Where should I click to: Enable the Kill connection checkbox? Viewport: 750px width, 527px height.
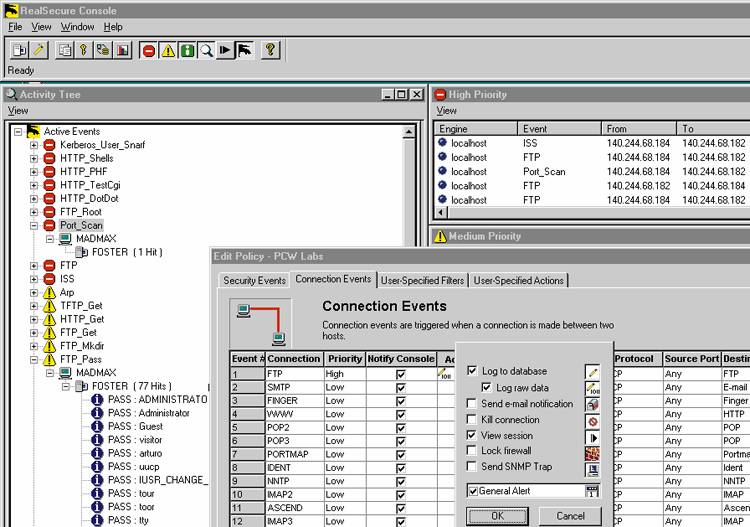click(x=472, y=420)
